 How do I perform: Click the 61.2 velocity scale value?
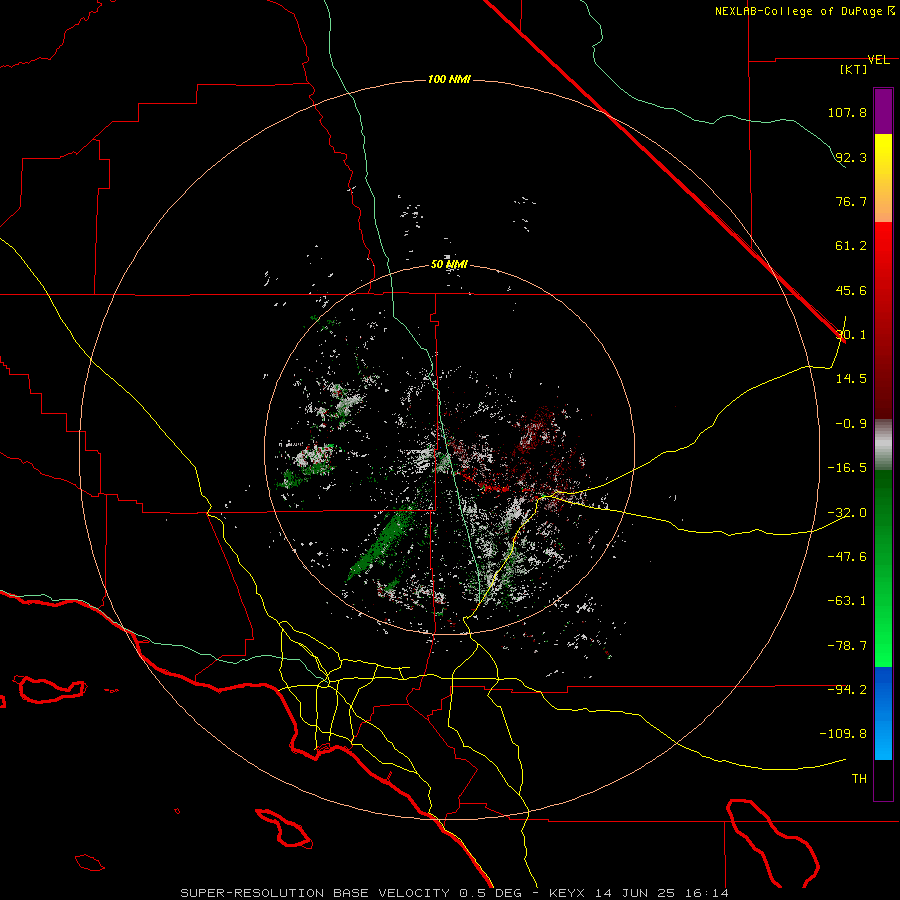coord(851,246)
